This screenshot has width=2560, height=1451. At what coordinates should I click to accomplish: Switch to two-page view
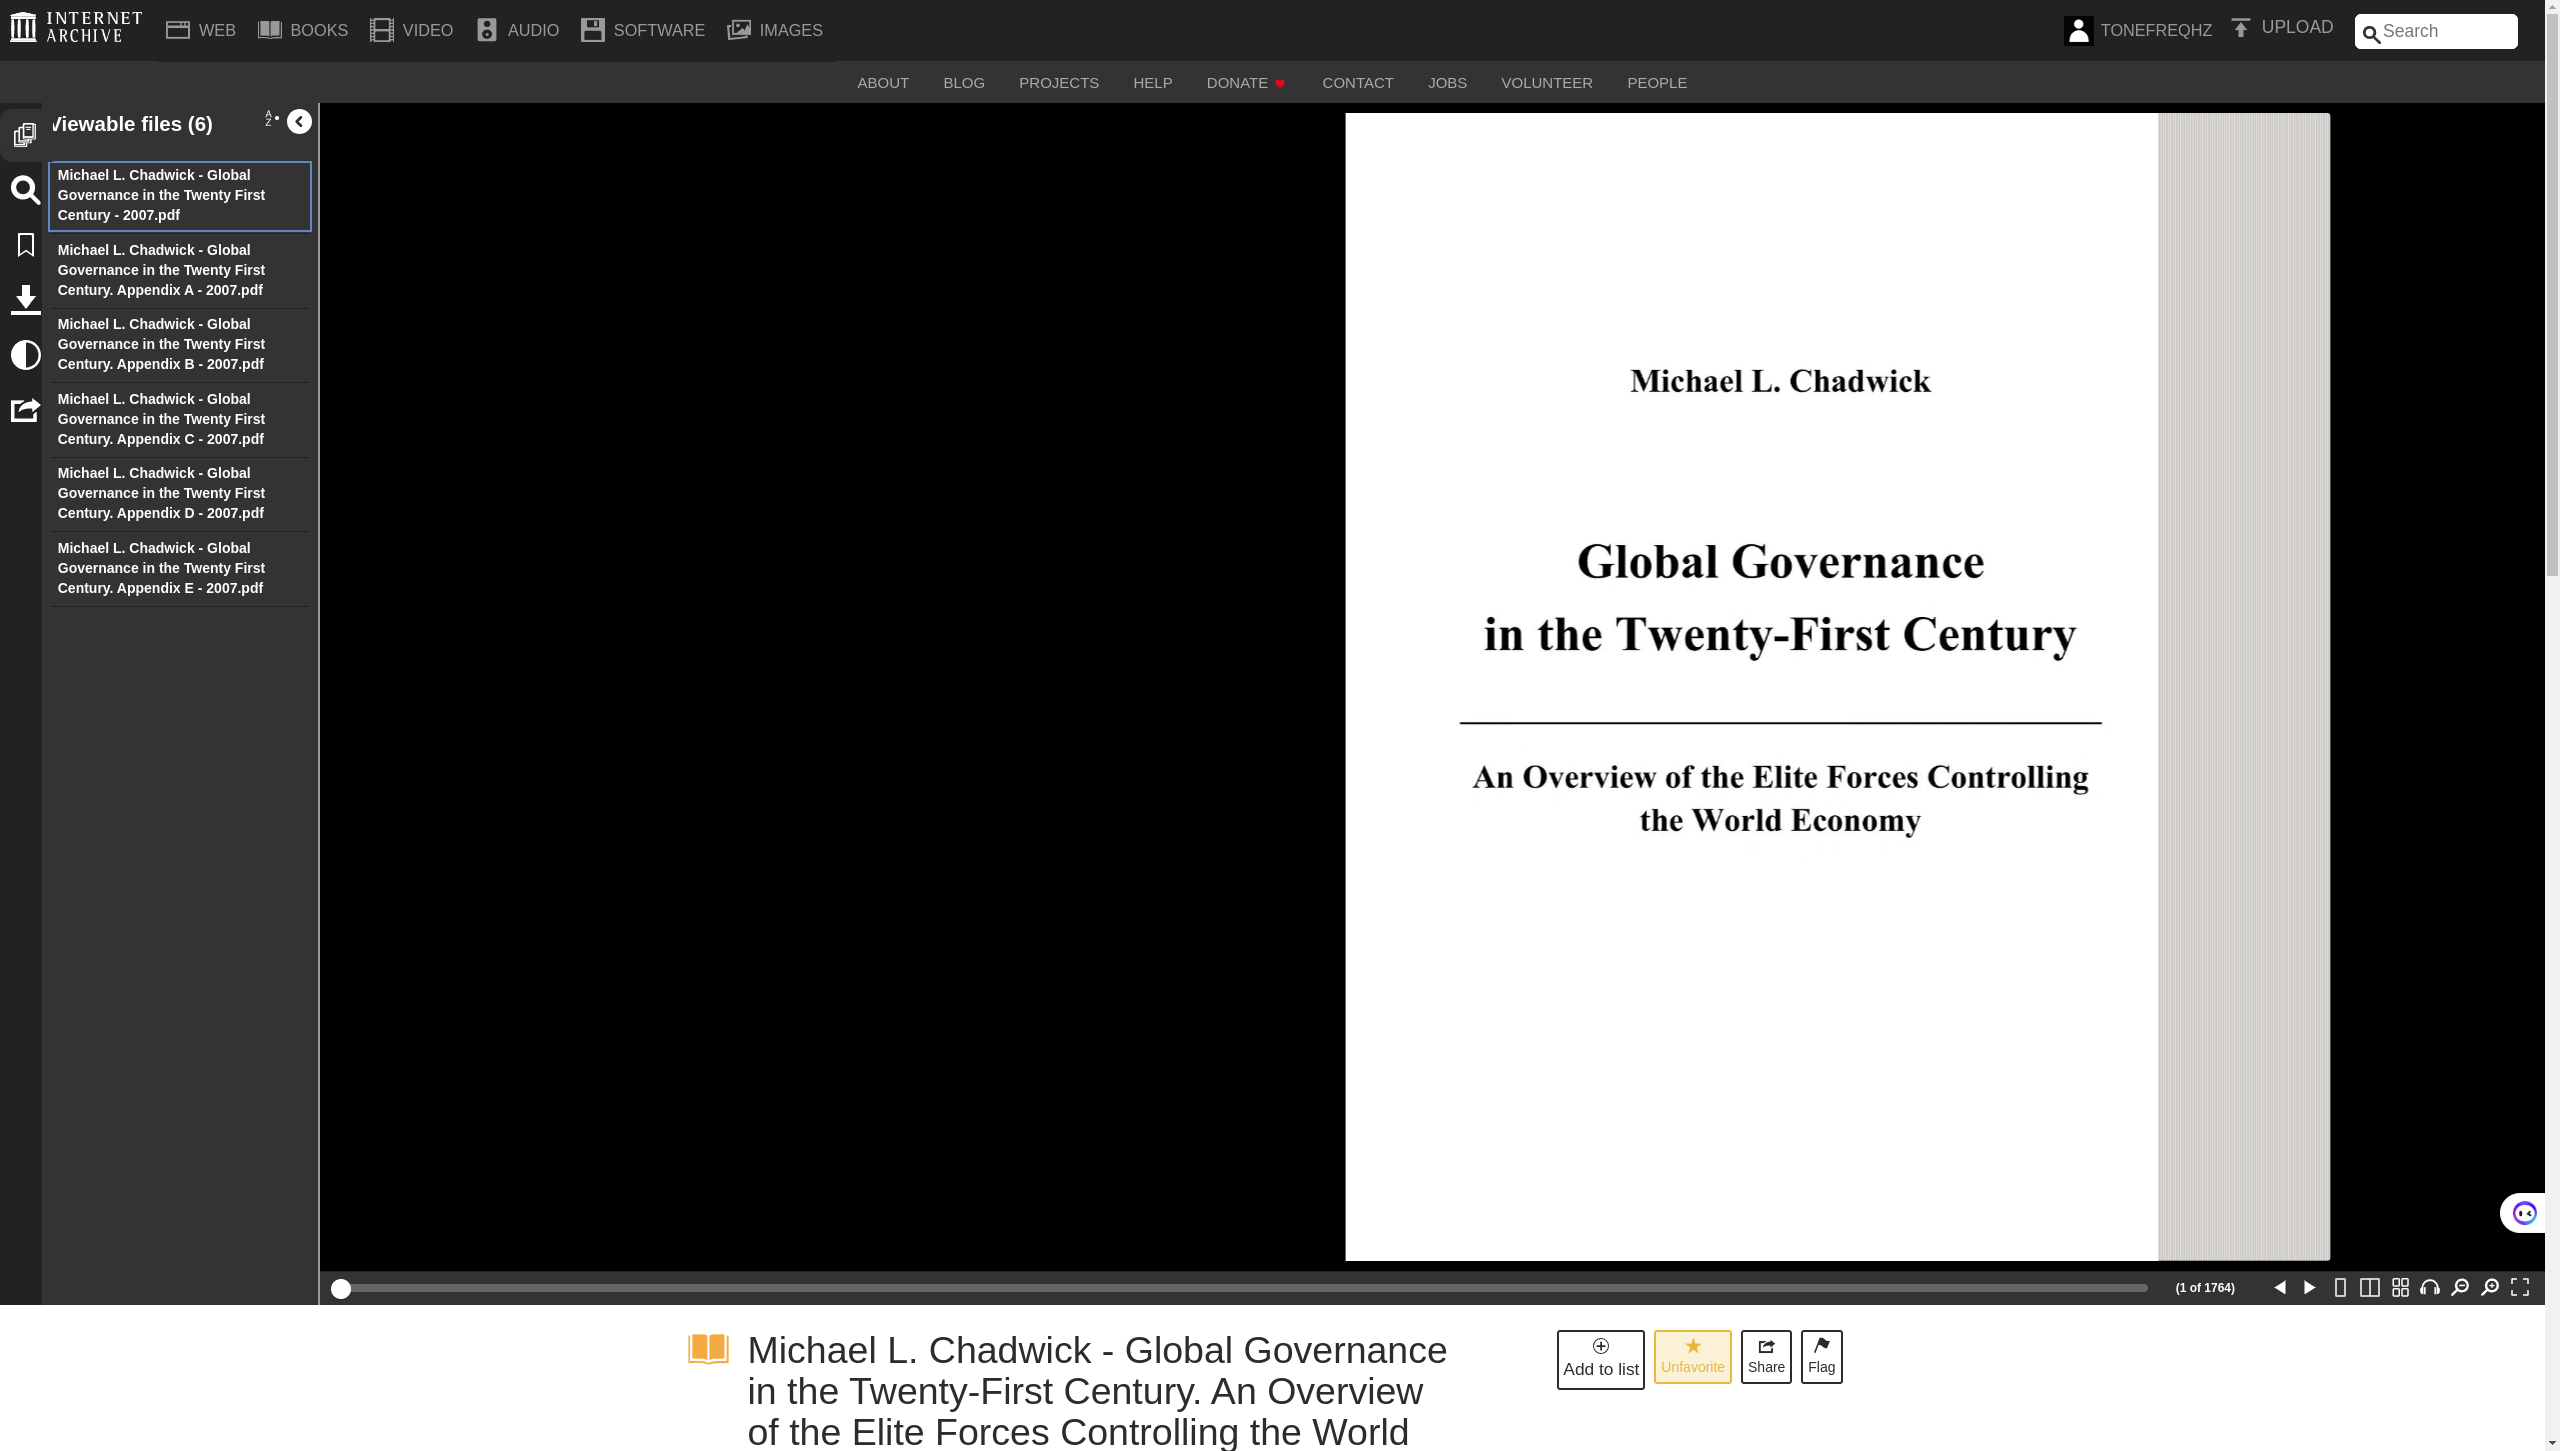tap(2370, 1288)
